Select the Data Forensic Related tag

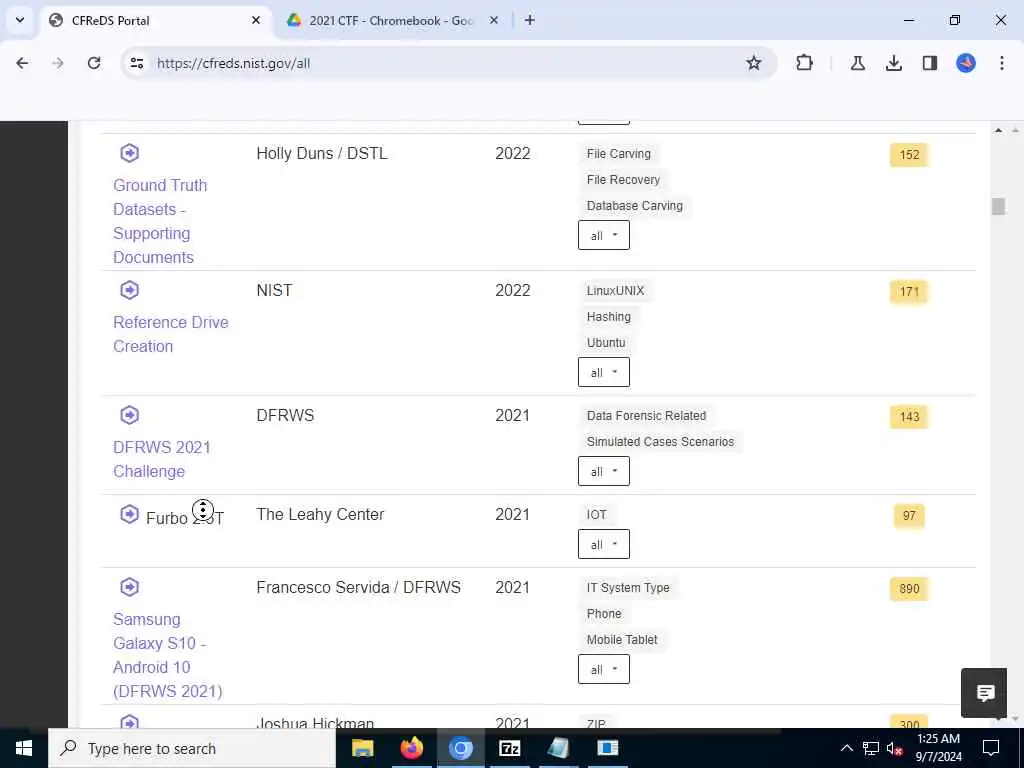pyautogui.click(x=647, y=416)
